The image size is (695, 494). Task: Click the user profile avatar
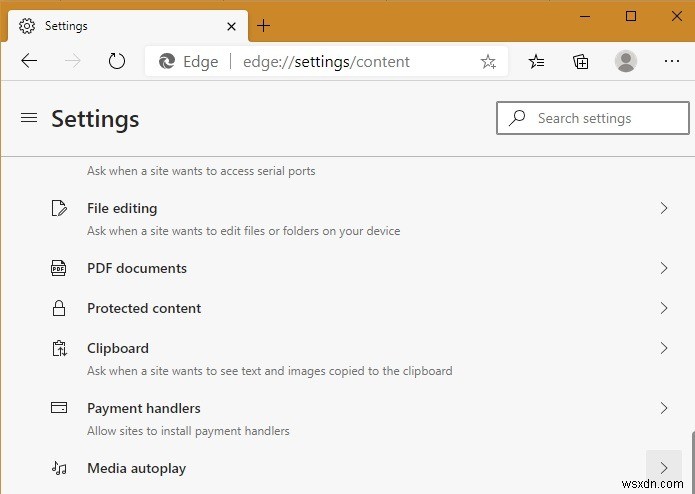click(x=626, y=61)
